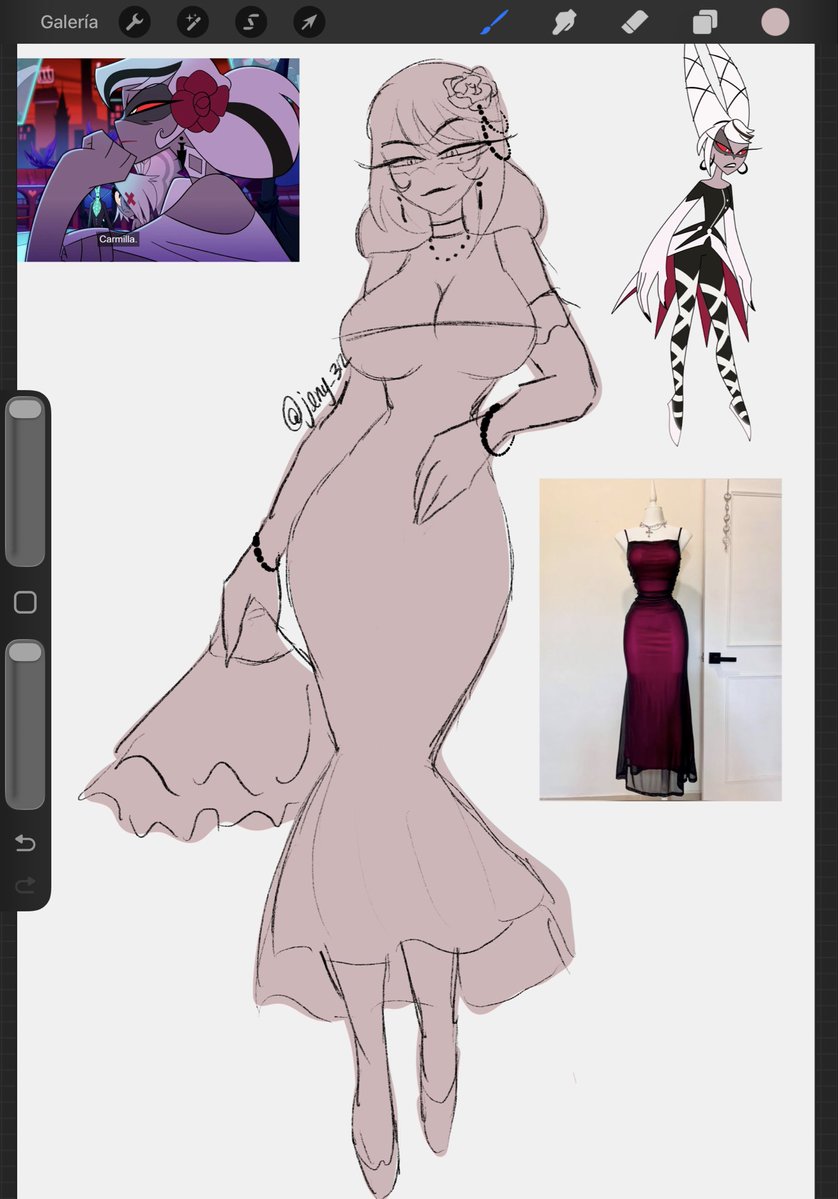Open the Actions wrench menu
838x1199 pixels.
pyautogui.click(x=135, y=22)
